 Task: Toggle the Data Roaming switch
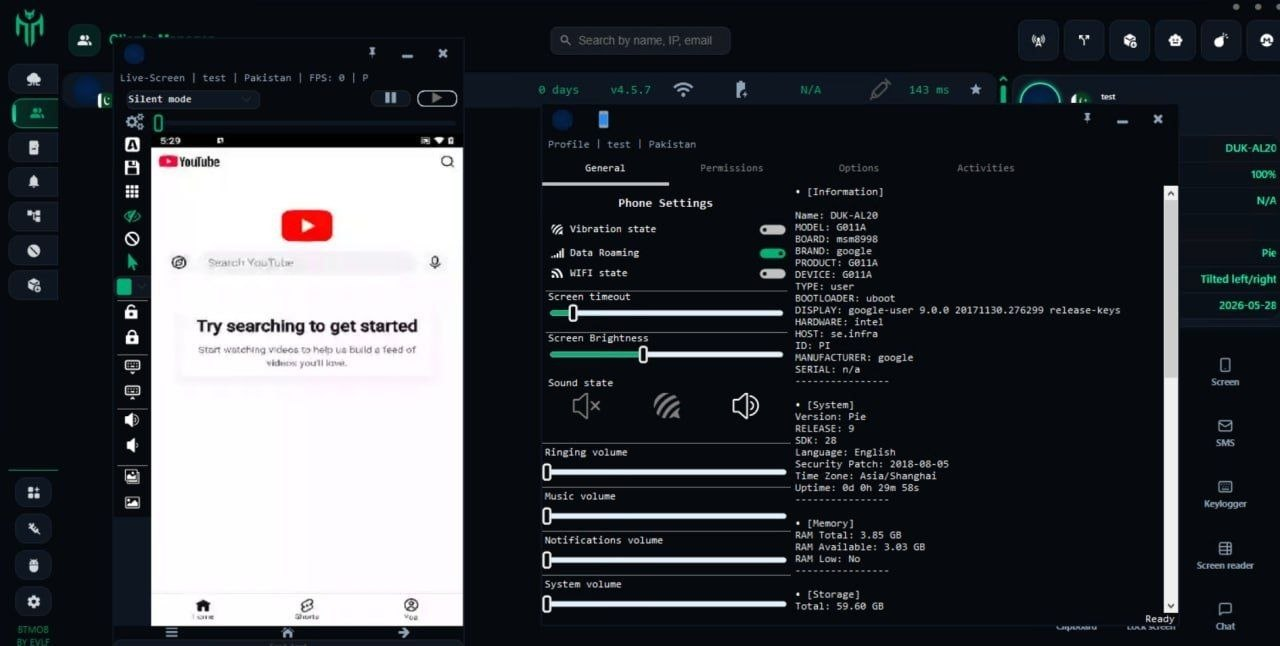(x=772, y=253)
